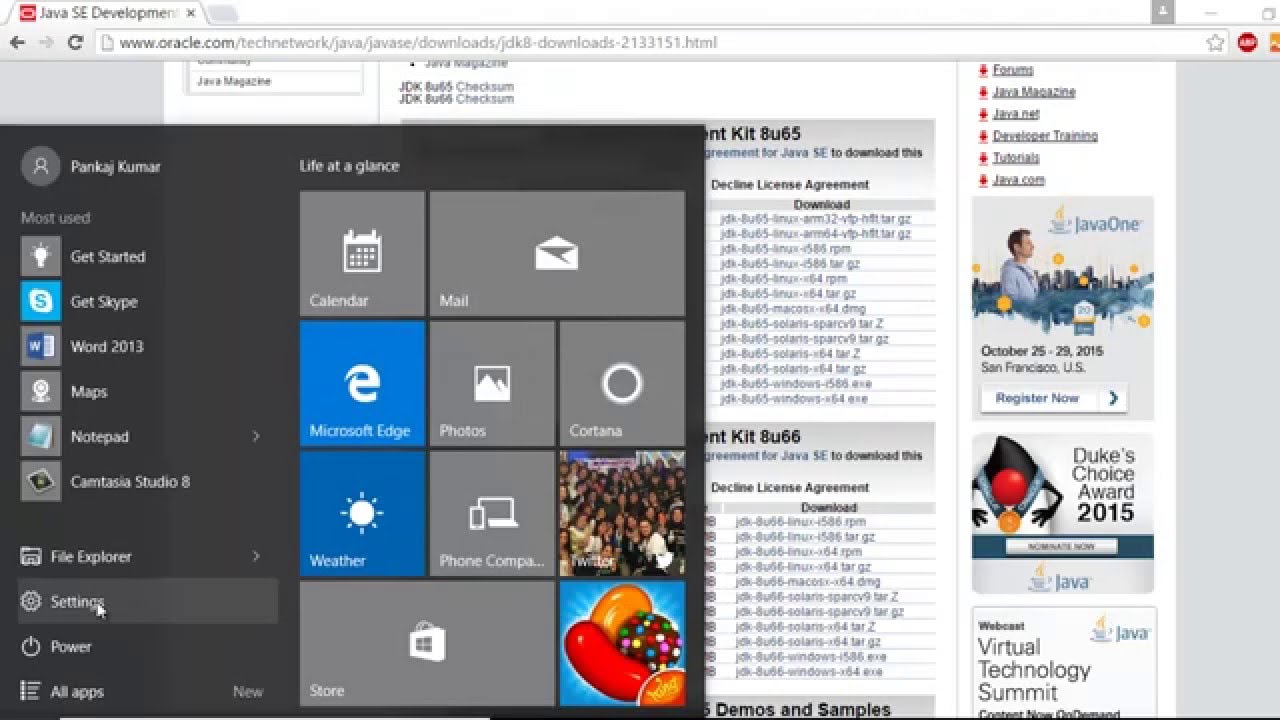The width and height of the screenshot is (1280, 720).
Task: Open the Developer Training link
Action: tap(1045, 136)
